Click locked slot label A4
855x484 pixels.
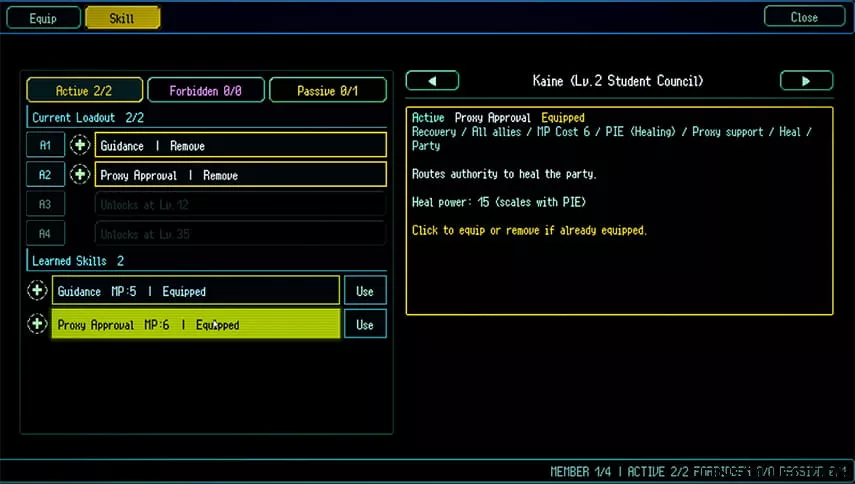coord(45,234)
